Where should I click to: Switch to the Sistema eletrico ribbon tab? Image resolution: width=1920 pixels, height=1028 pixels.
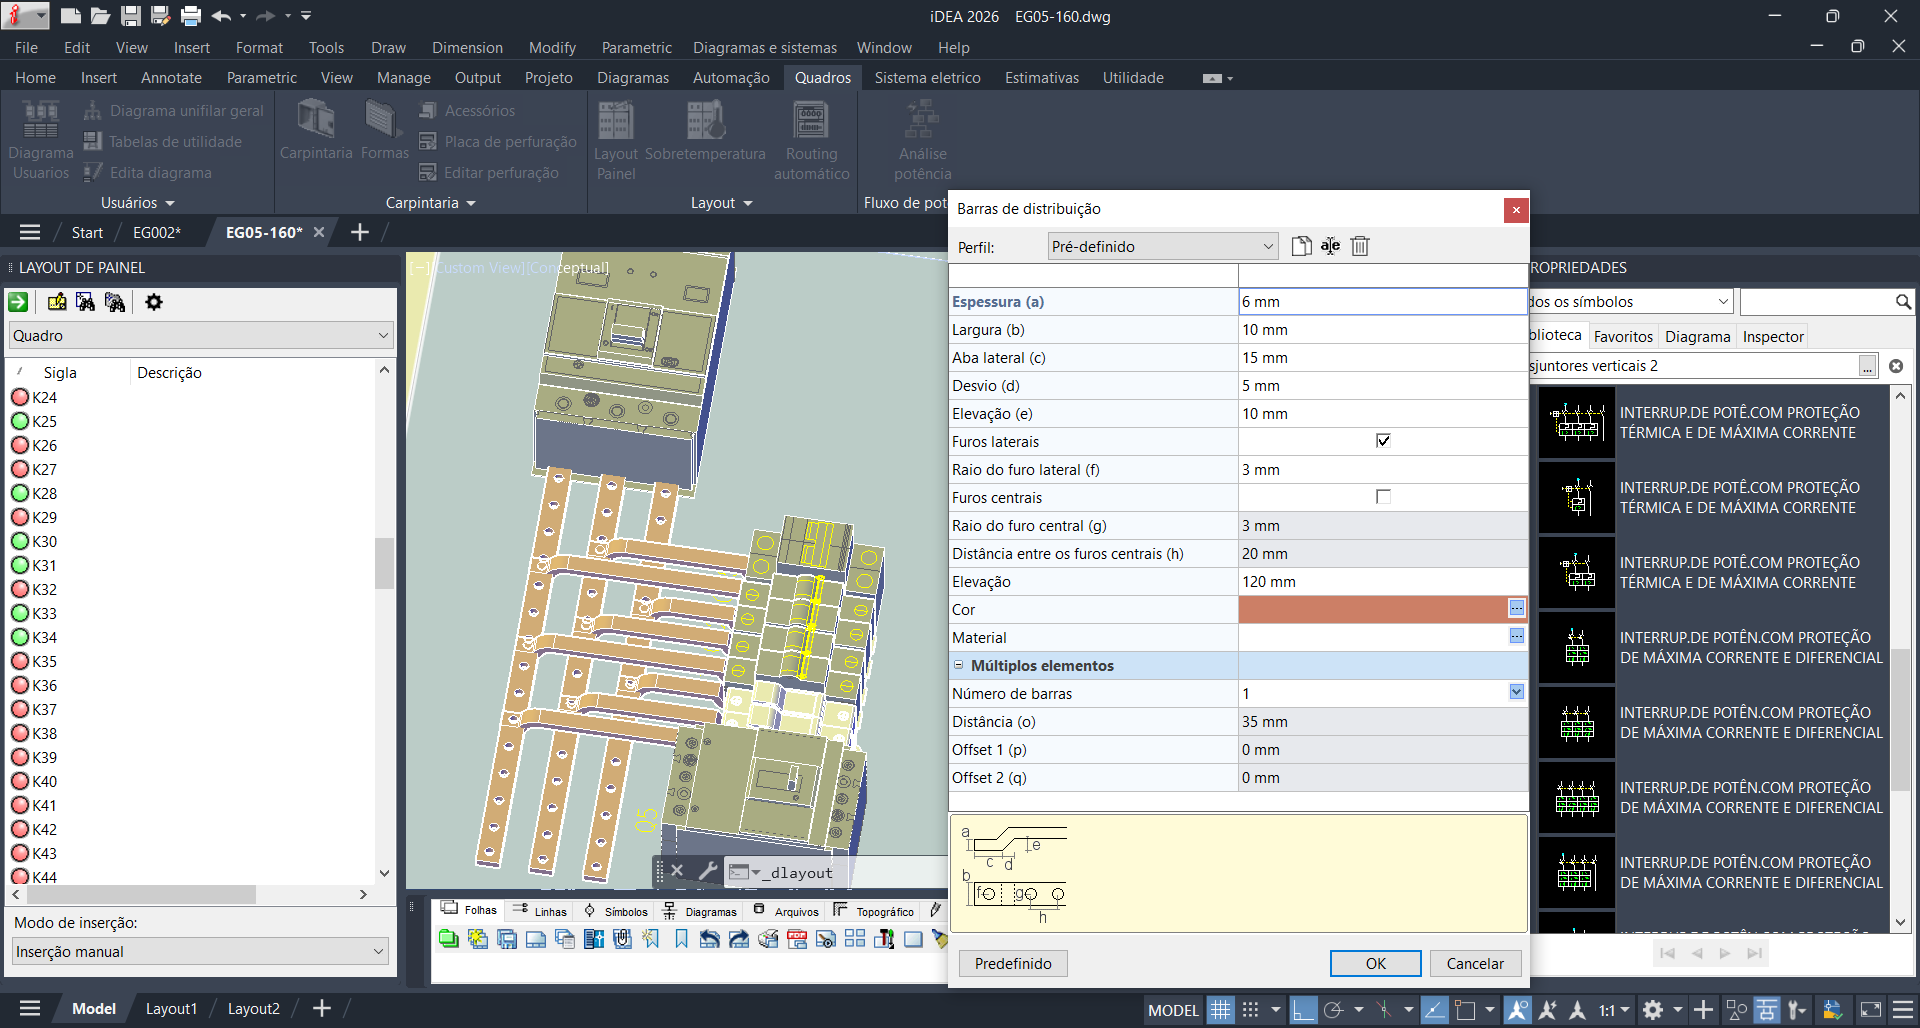point(927,78)
